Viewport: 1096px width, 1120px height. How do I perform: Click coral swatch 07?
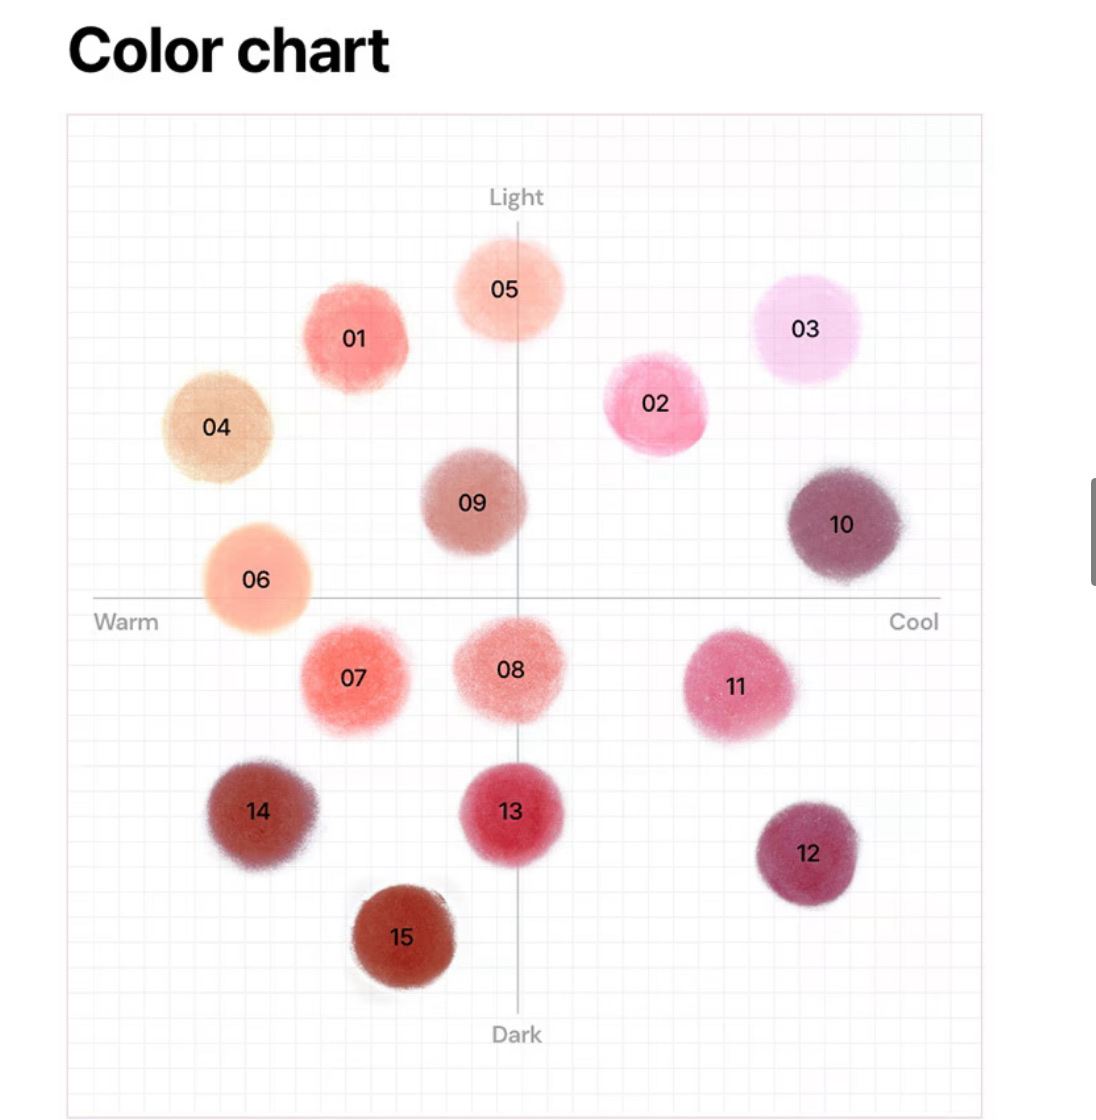click(x=354, y=678)
